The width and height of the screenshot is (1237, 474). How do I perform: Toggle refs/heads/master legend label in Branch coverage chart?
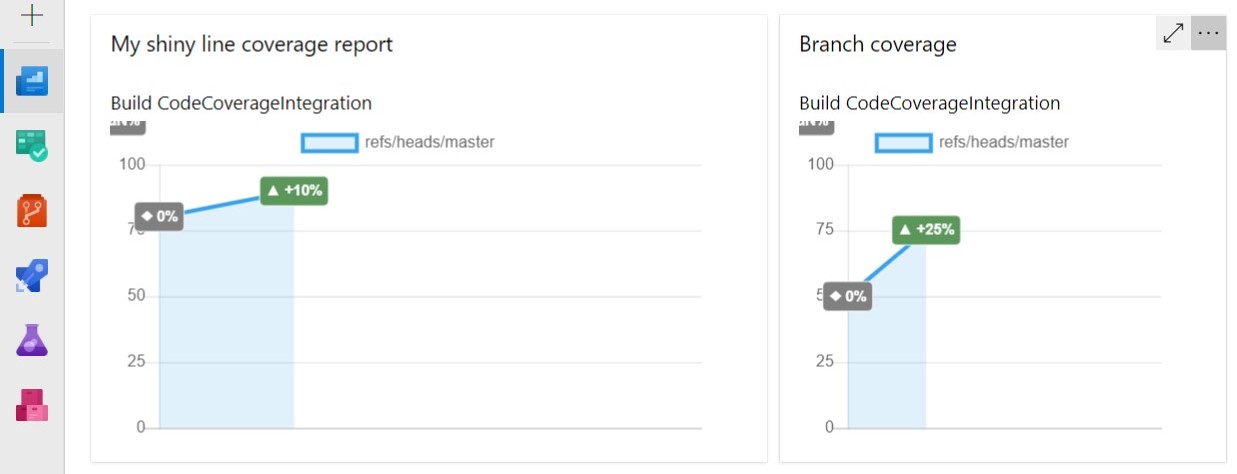tap(1004, 142)
